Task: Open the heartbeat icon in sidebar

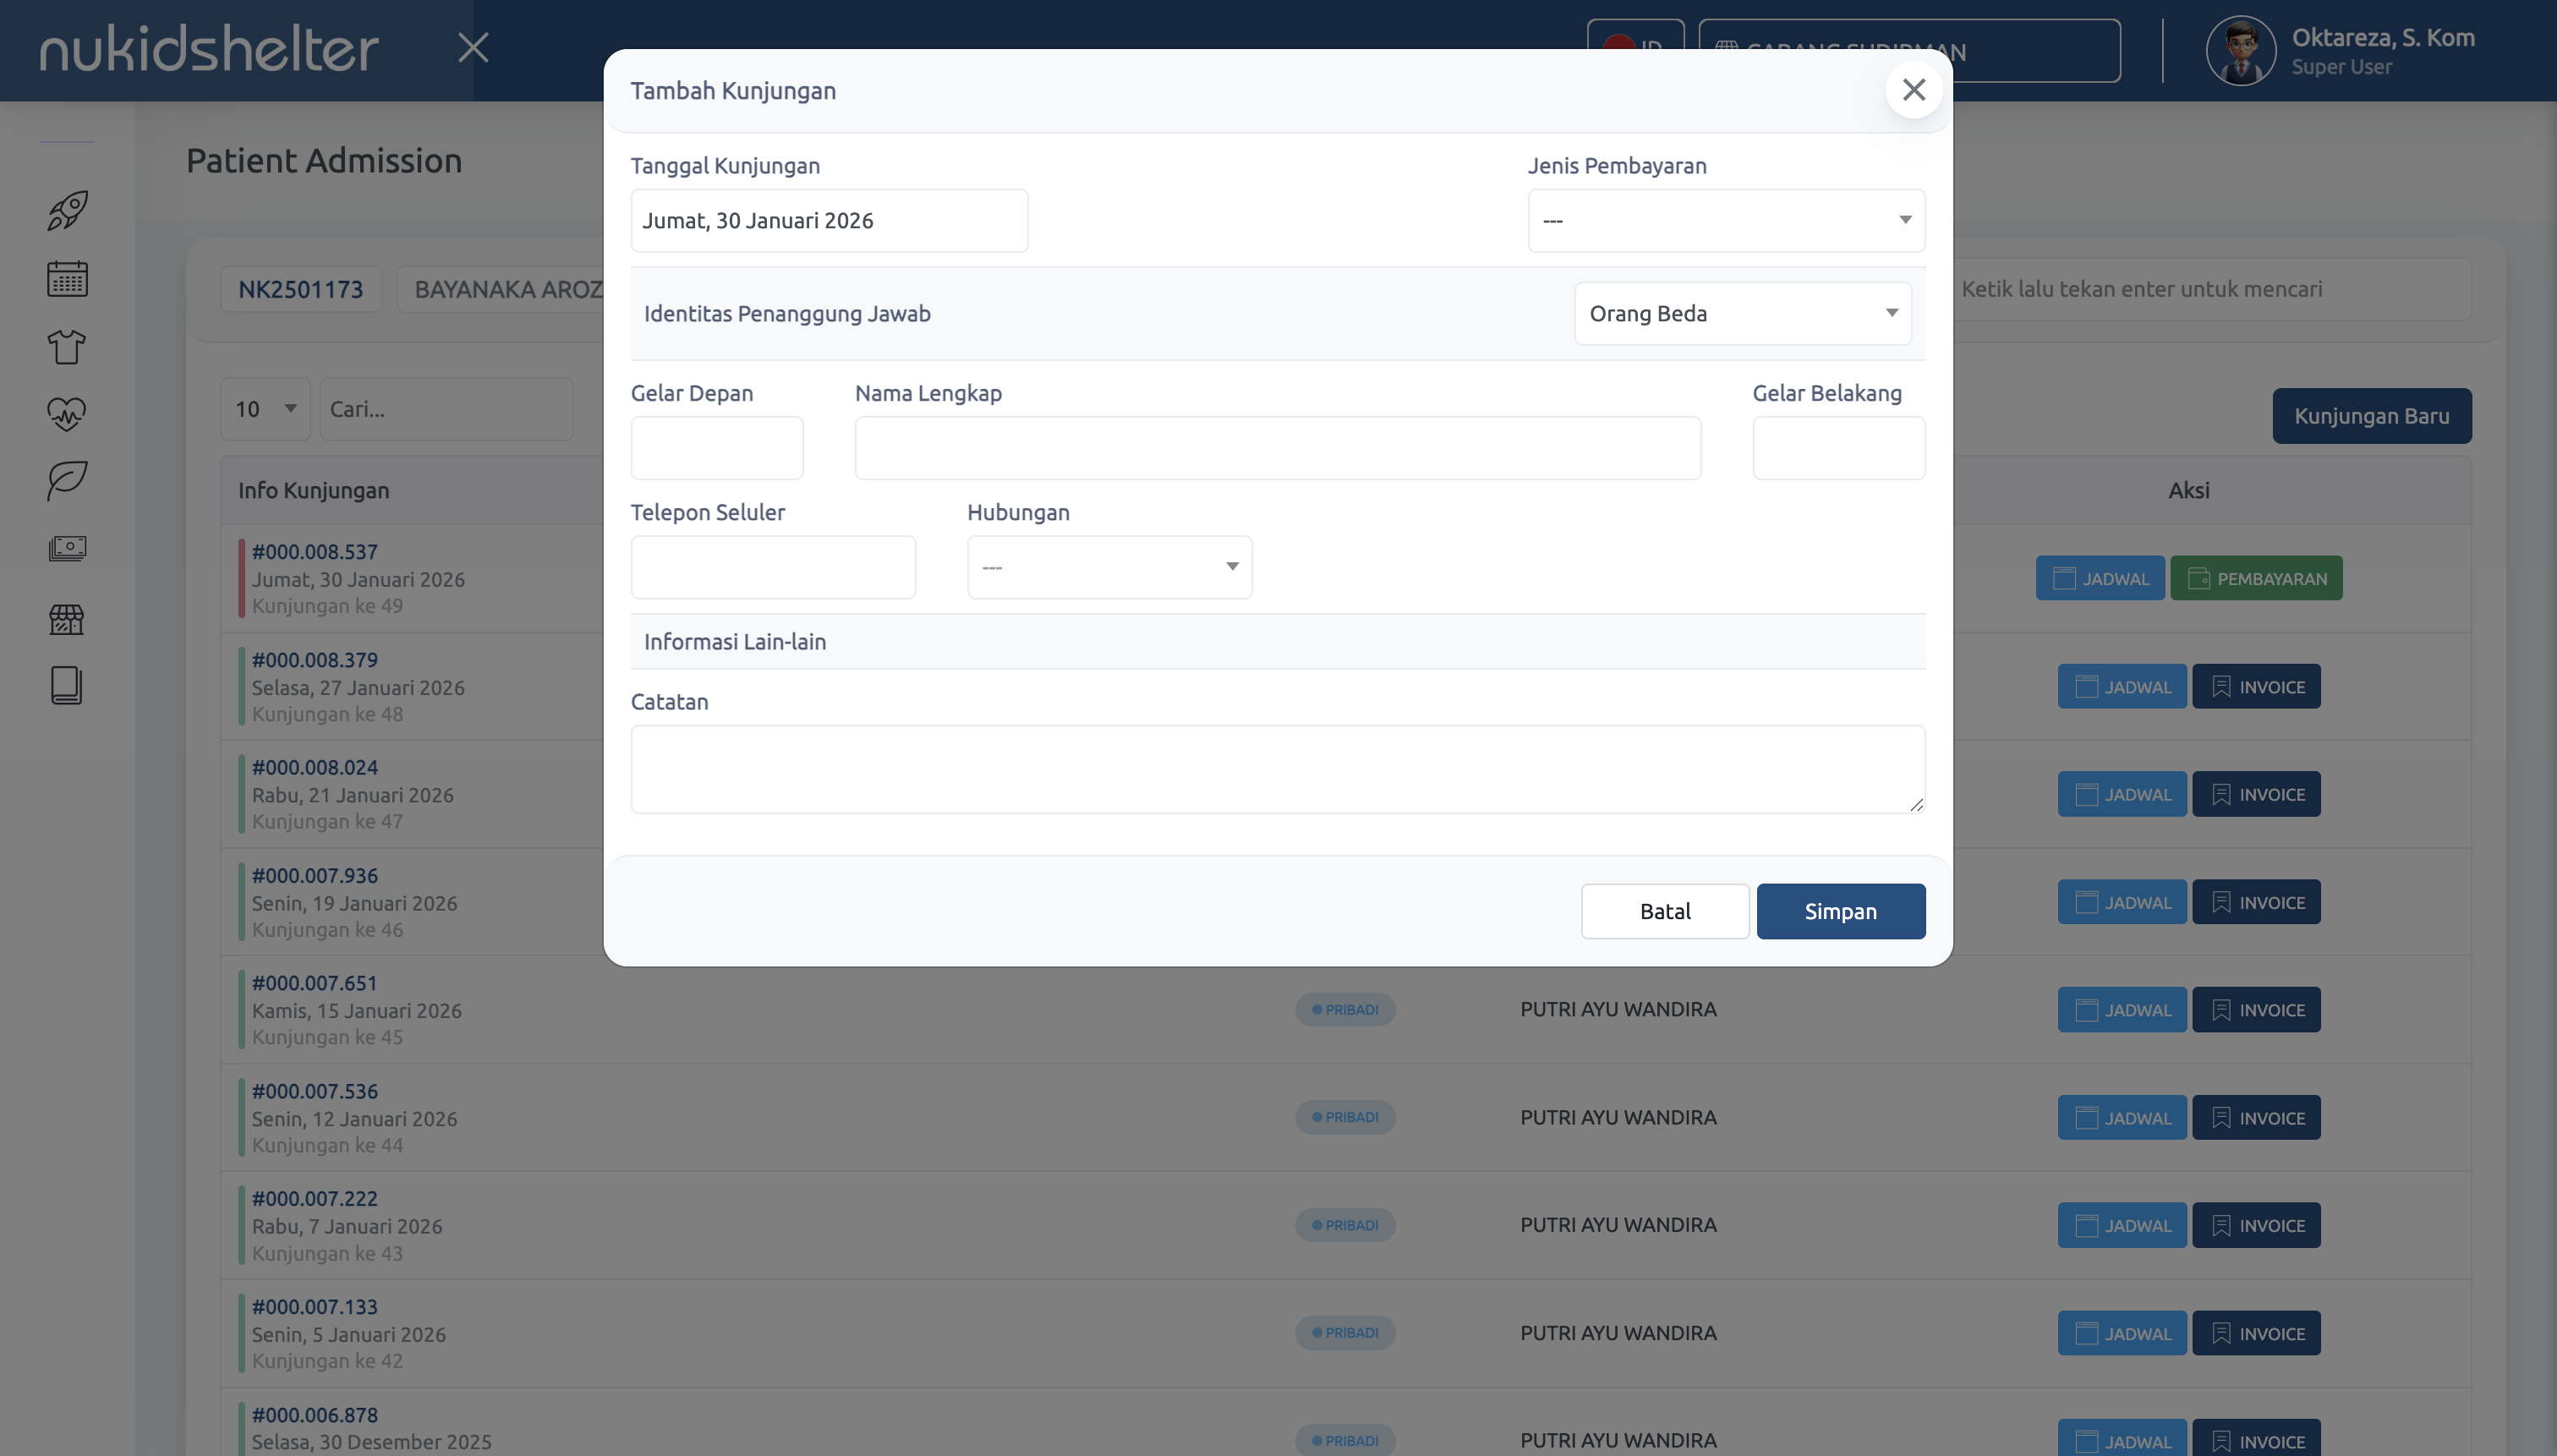Action: coord(67,413)
